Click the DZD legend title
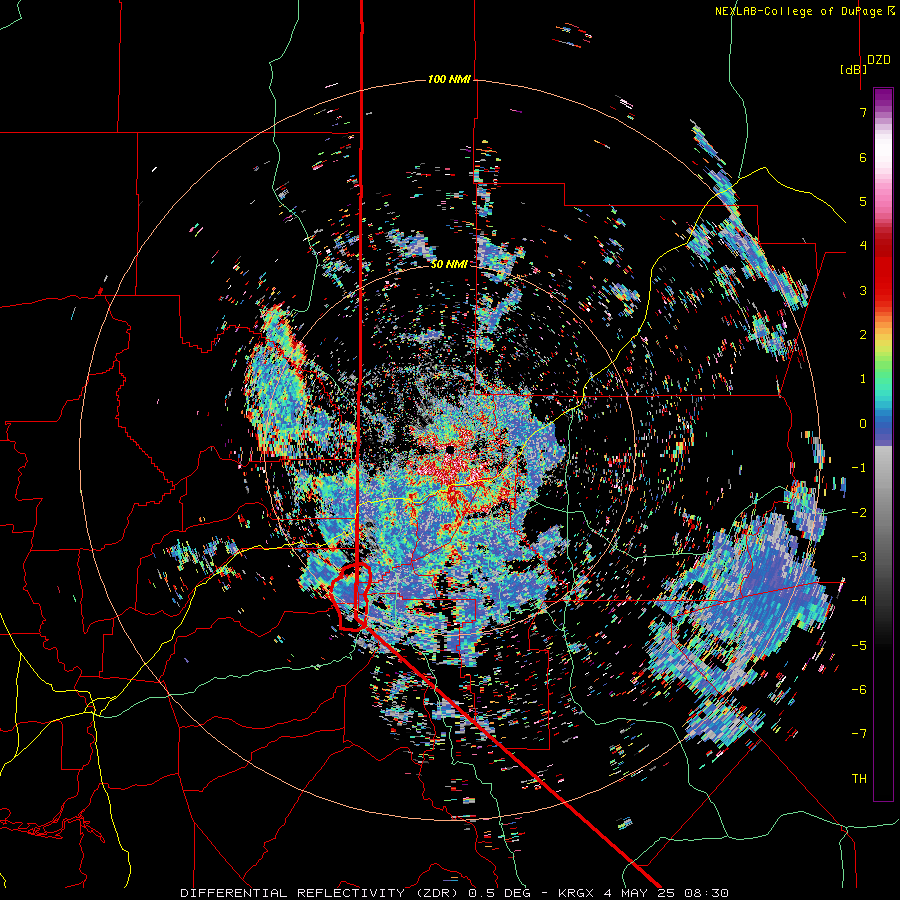900x900 pixels. [879, 60]
